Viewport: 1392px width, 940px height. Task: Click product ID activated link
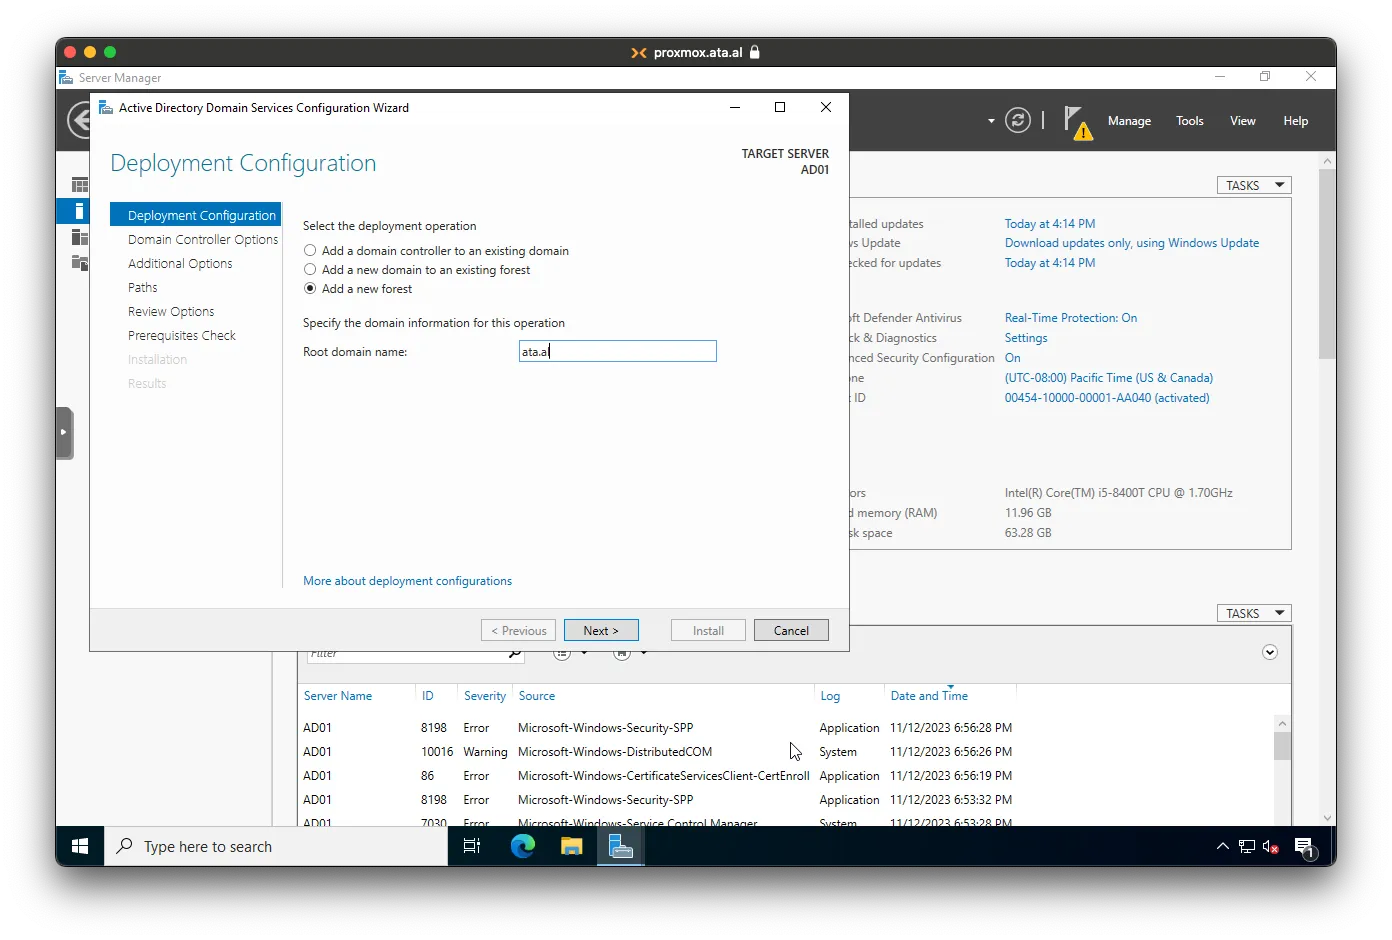pos(1107,398)
